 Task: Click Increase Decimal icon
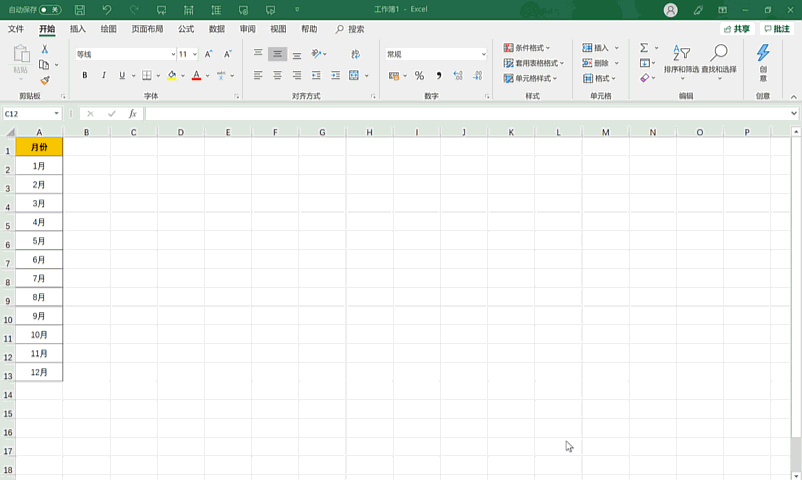[x=458, y=76]
